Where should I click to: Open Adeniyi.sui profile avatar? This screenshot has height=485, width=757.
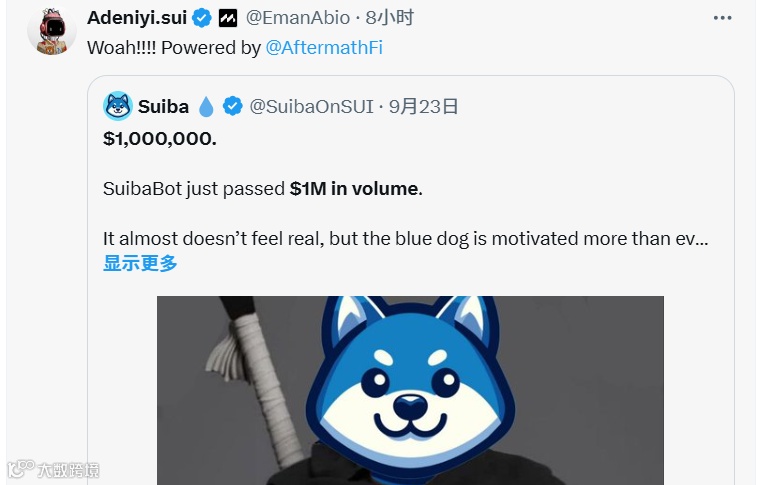52,31
